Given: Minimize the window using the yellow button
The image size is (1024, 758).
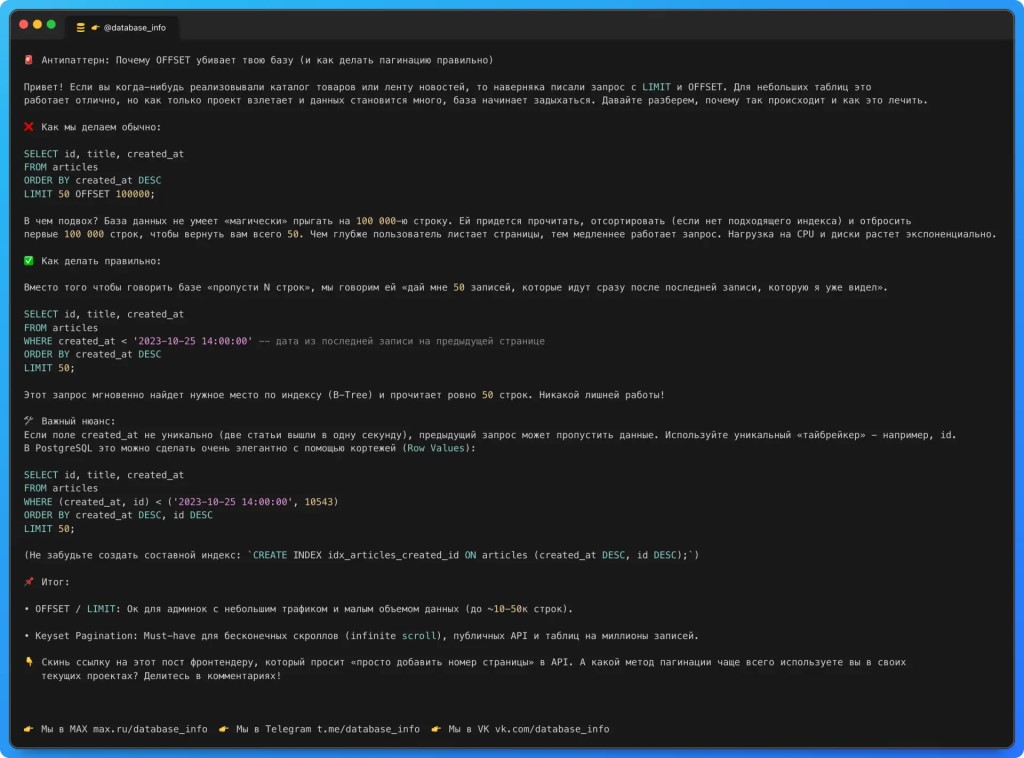Looking at the screenshot, I should [x=38, y=24].
